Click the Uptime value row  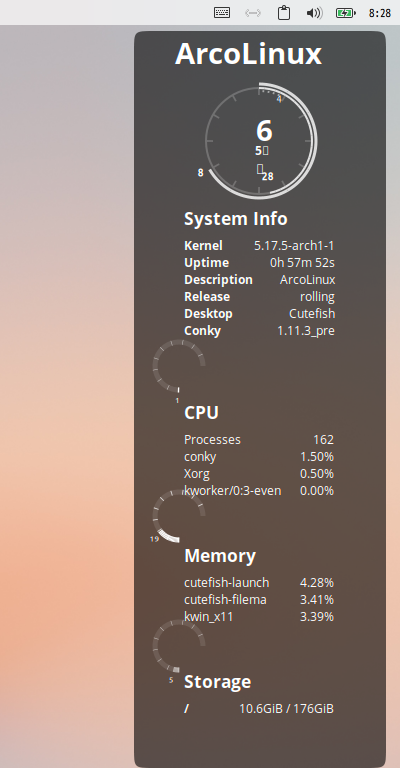point(259,263)
